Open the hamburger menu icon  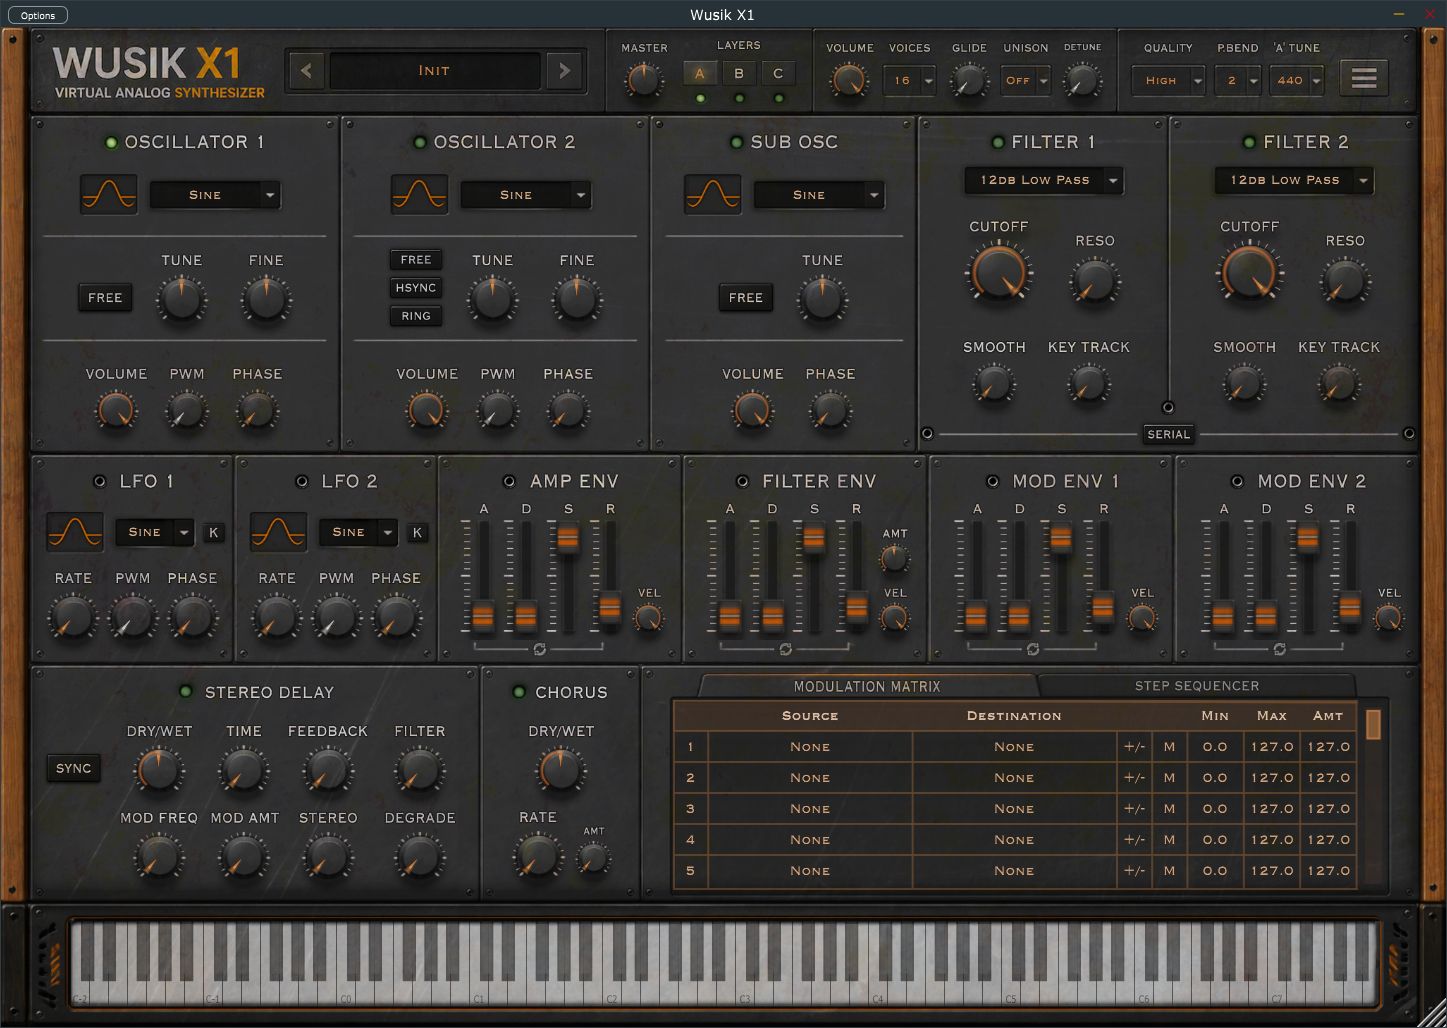coord(1364,78)
